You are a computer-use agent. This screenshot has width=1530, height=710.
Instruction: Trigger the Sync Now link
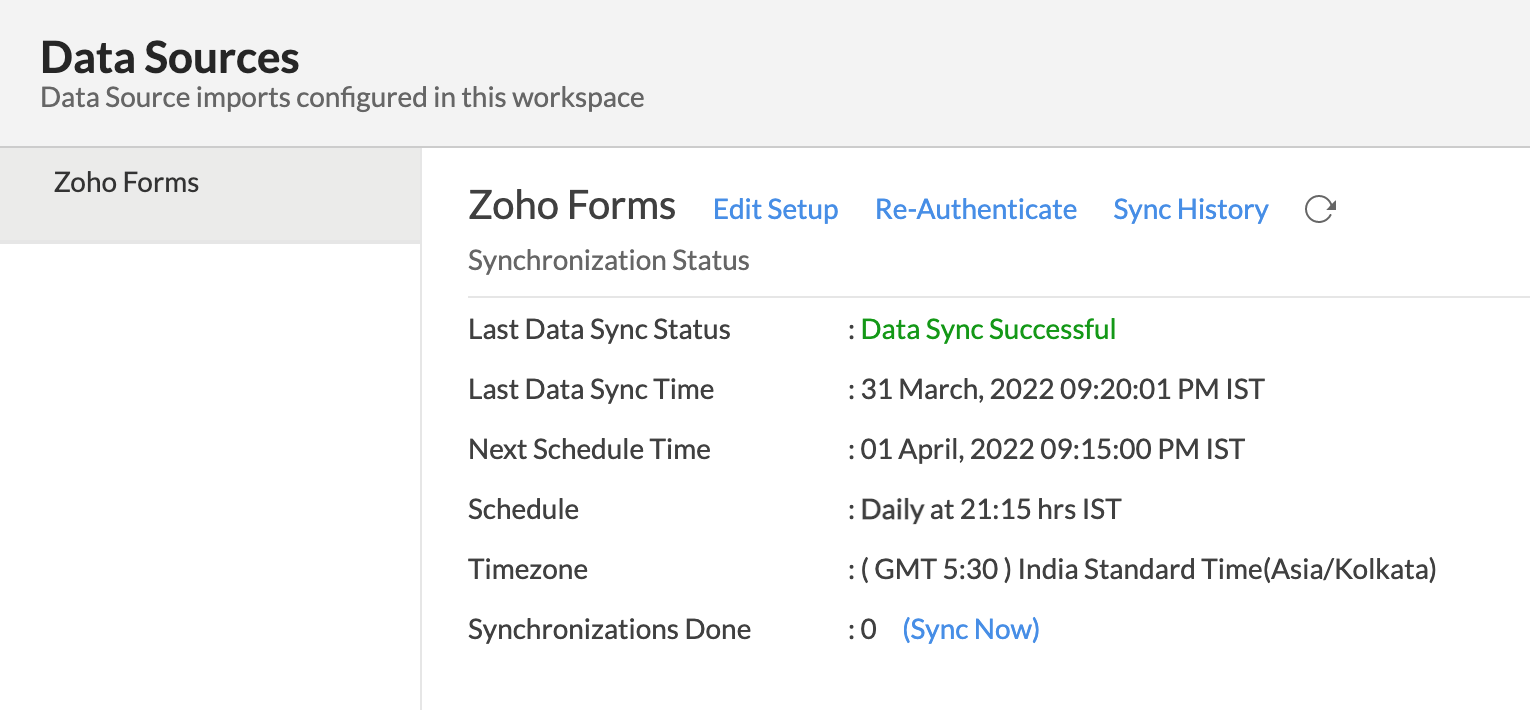(x=970, y=630)
